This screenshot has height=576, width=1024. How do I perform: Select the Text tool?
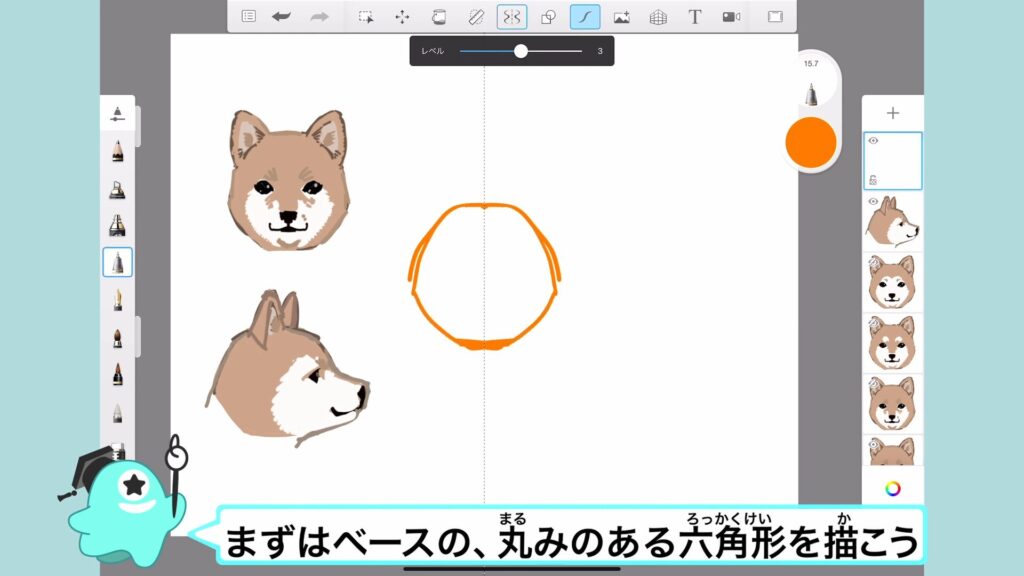coord(695,16)
